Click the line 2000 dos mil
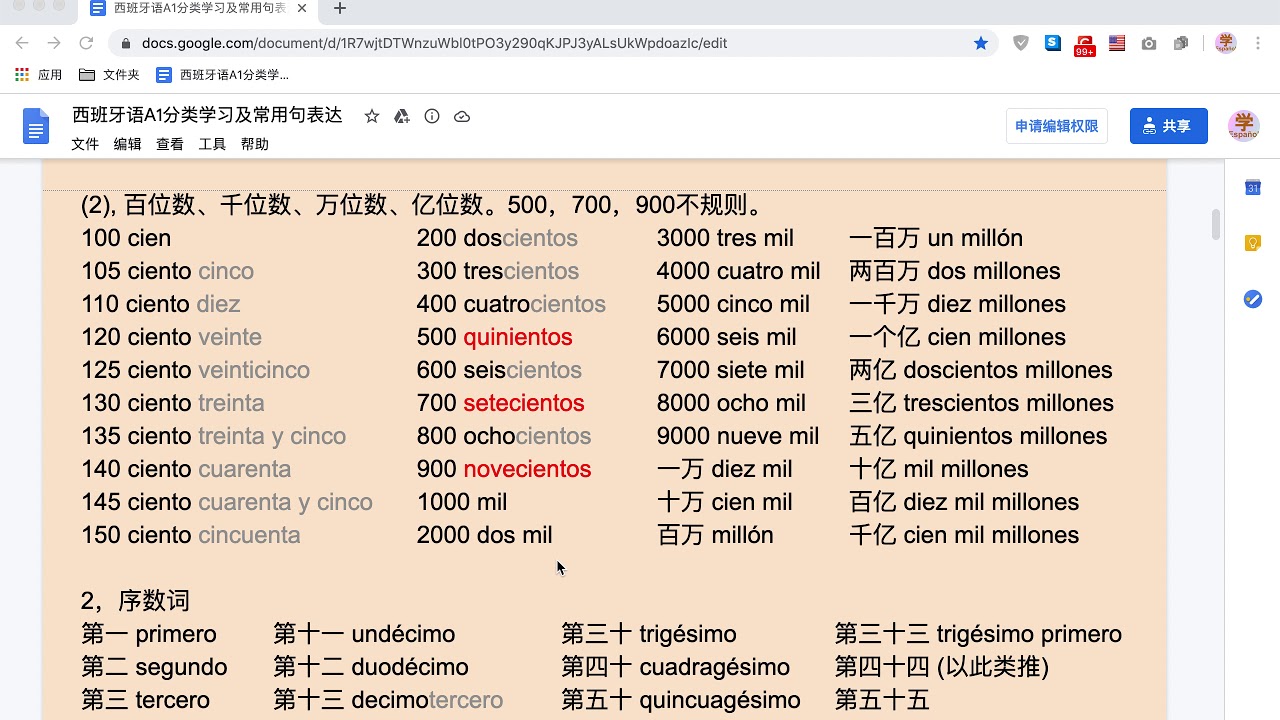Viewport: 1280px width, 720px height. (x=485, y=535)
